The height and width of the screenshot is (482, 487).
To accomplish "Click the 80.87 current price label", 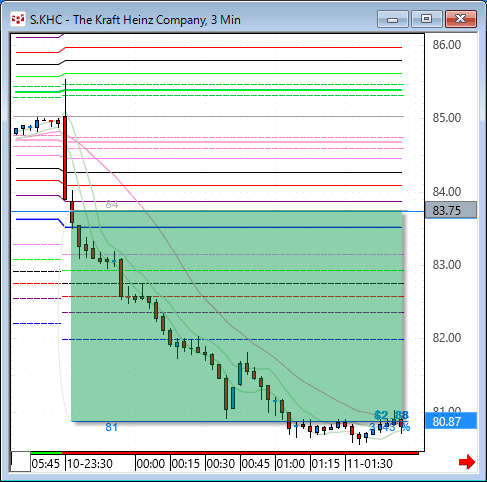I will [x=451, y=421].
